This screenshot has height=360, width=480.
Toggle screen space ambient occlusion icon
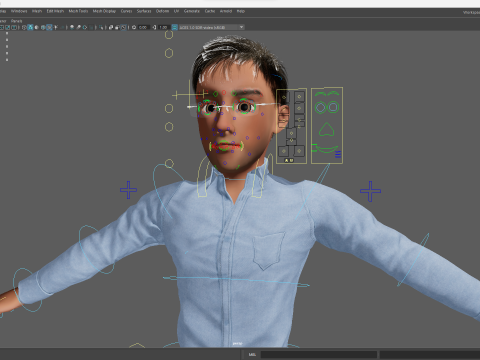[72, 27]
